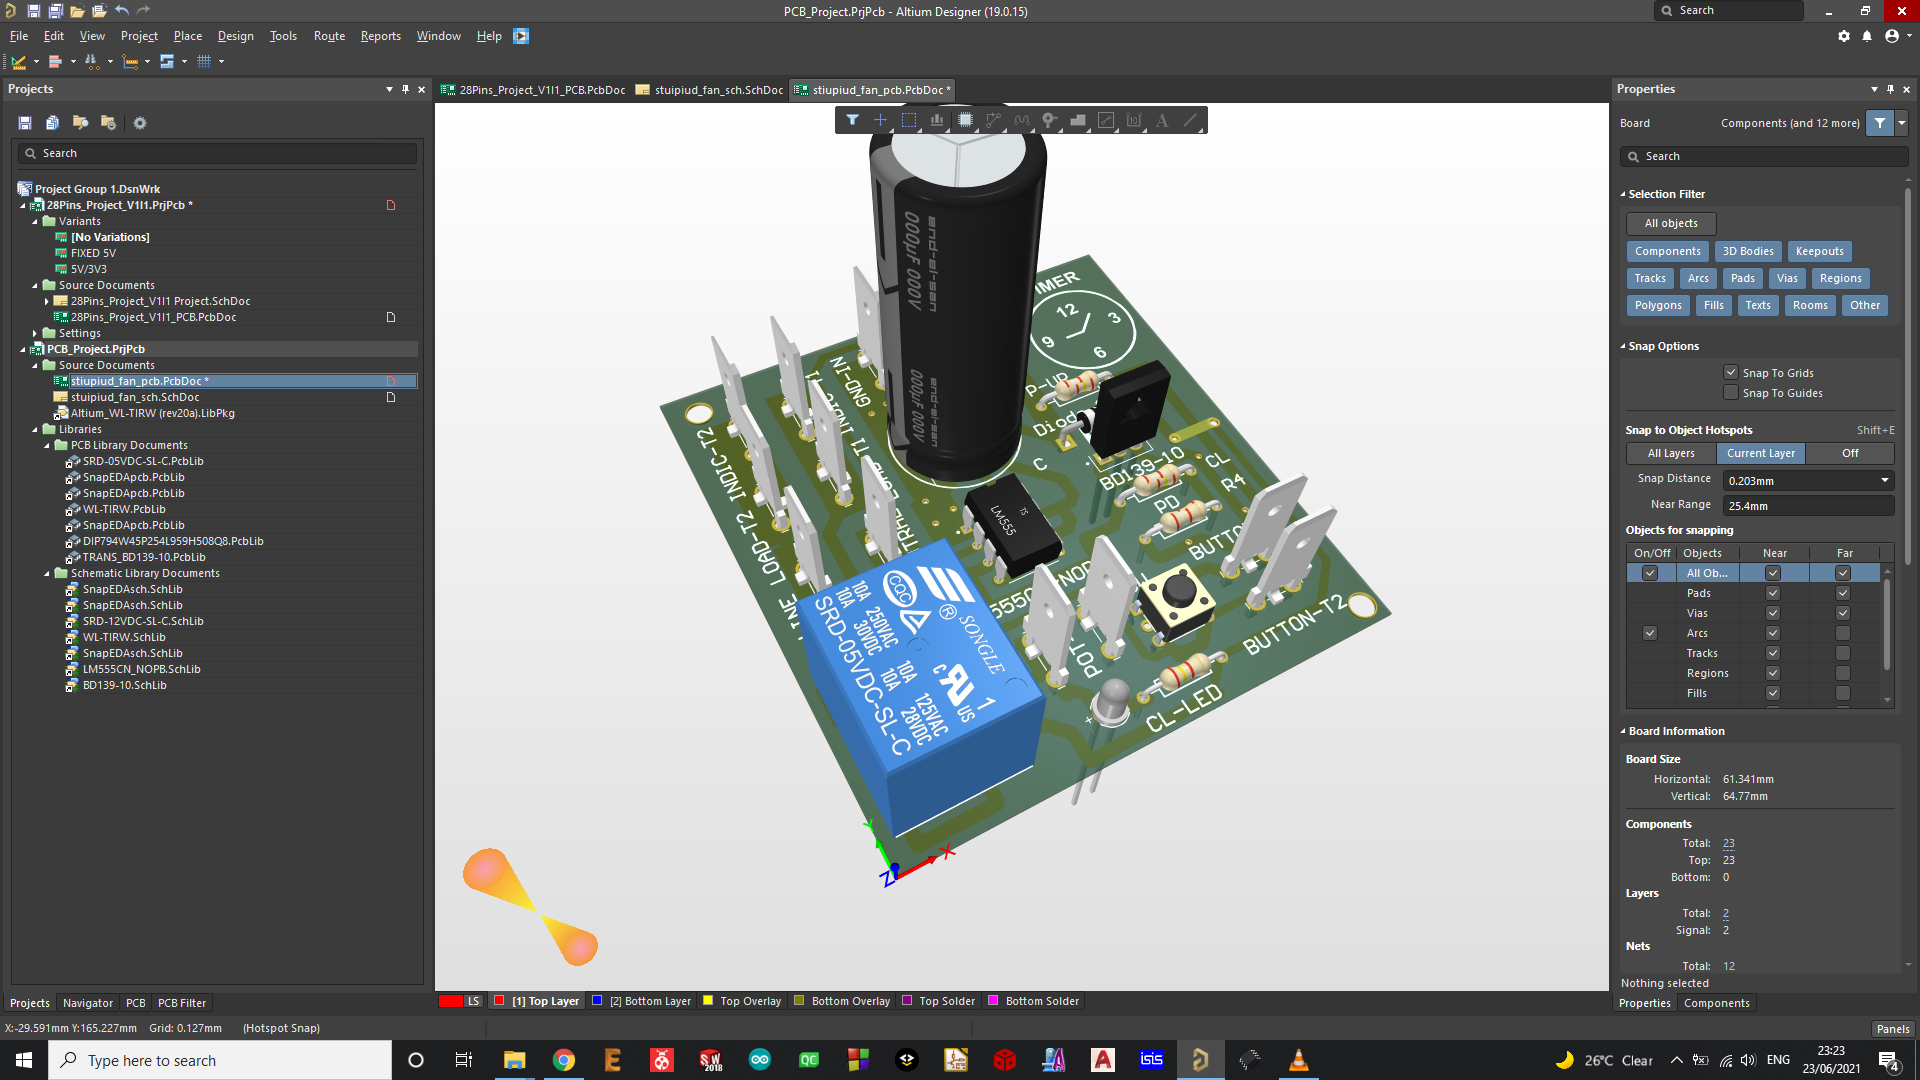Open the notifications bell icon
The image size is (1920, 1080).
point(1867,36)
